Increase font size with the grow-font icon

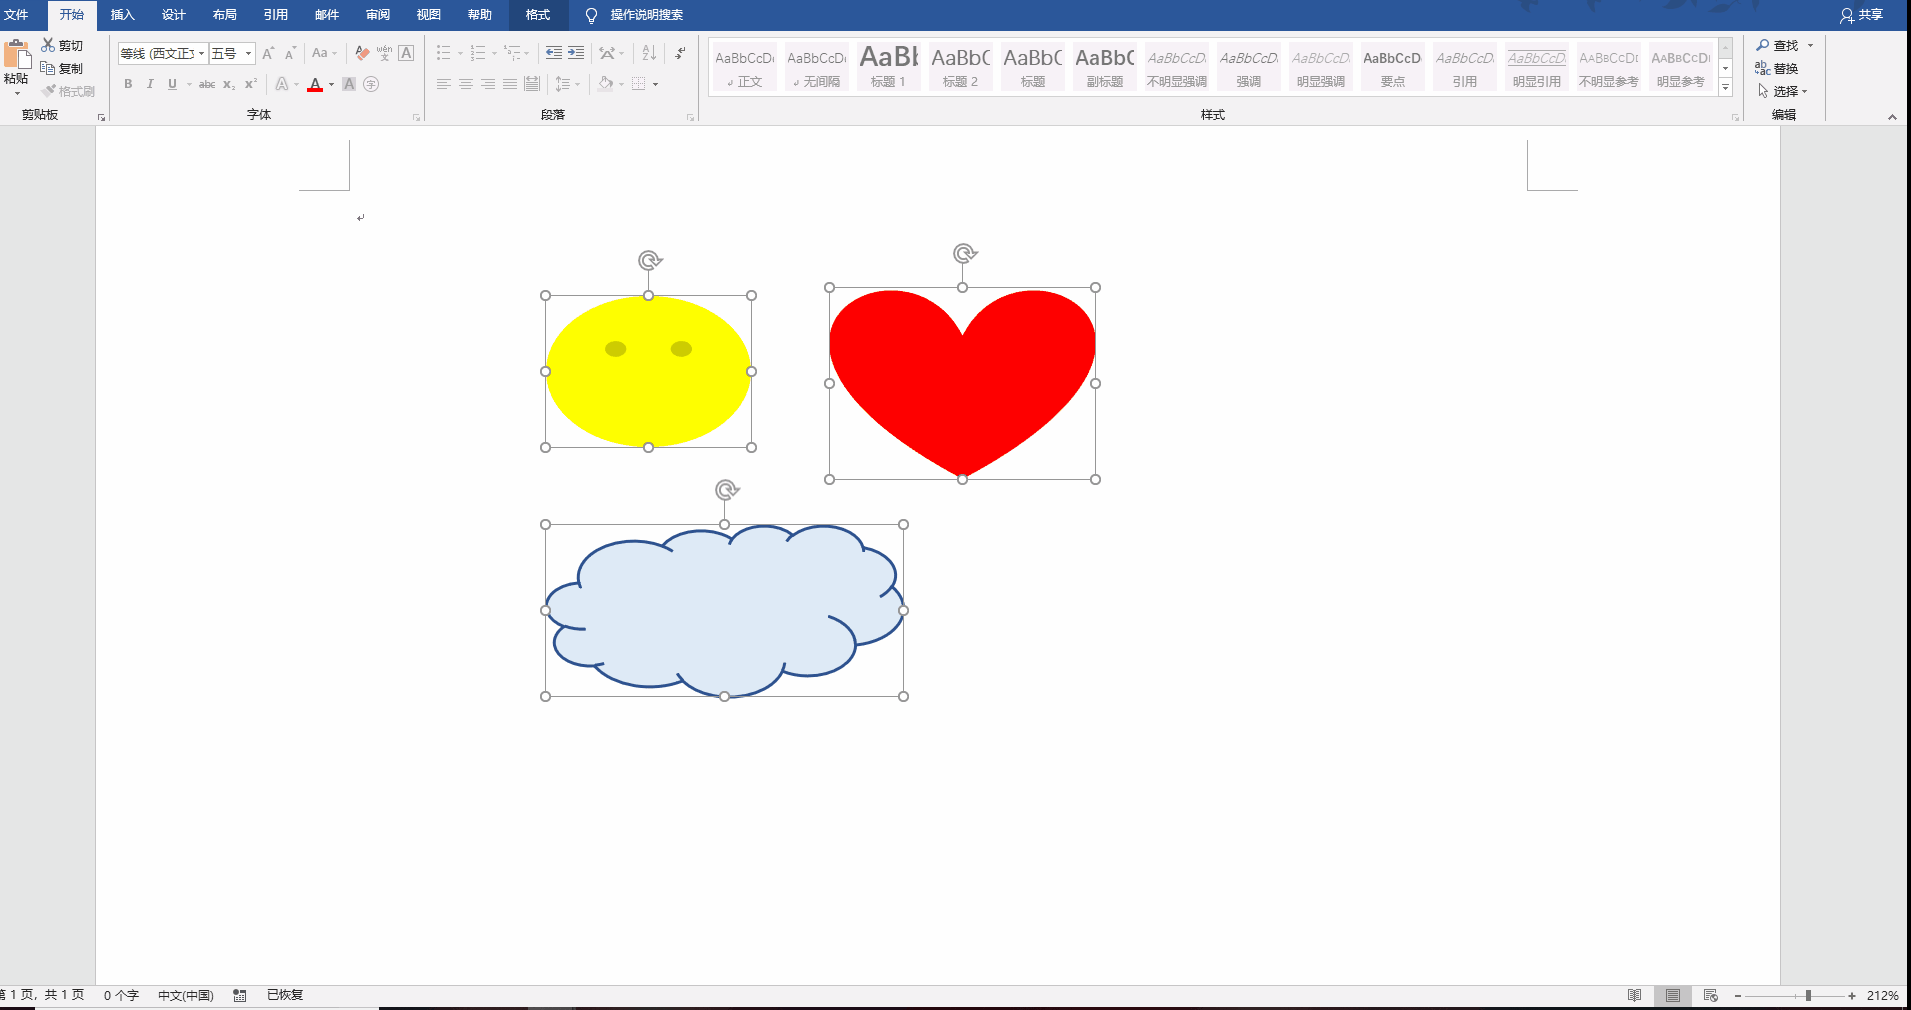(268, 53)
